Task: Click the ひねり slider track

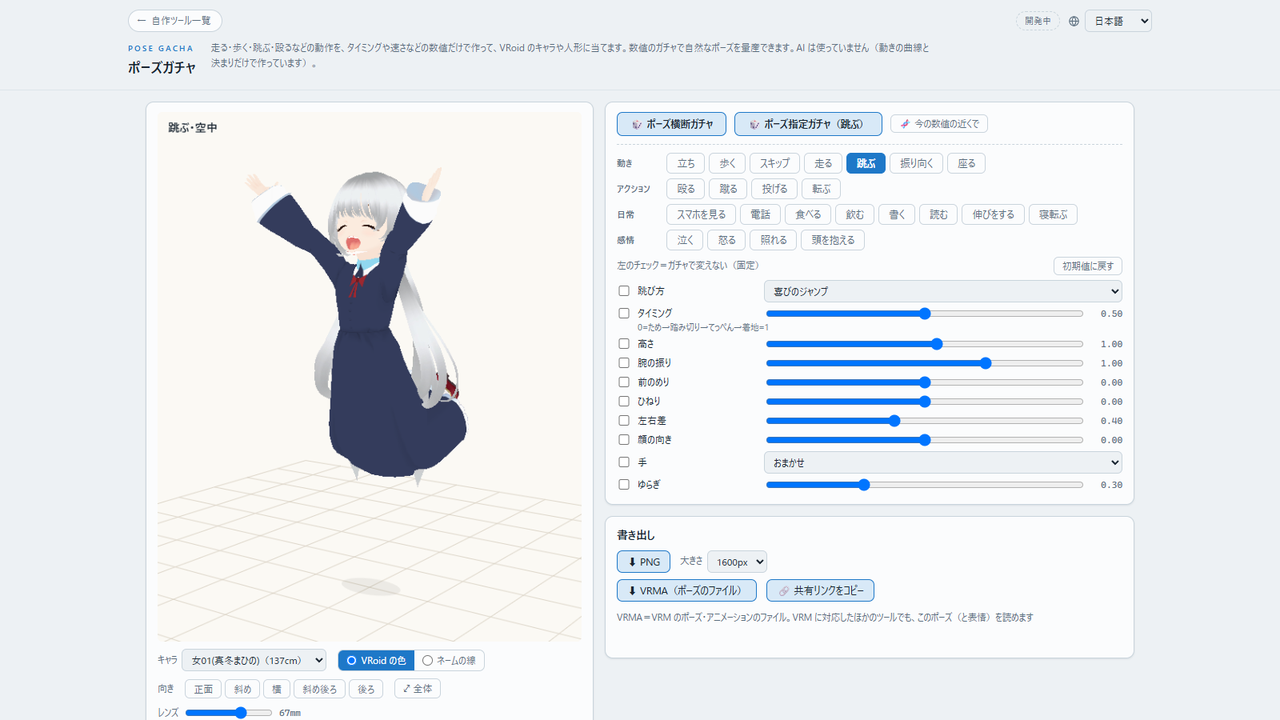Action: click(925, 402)
